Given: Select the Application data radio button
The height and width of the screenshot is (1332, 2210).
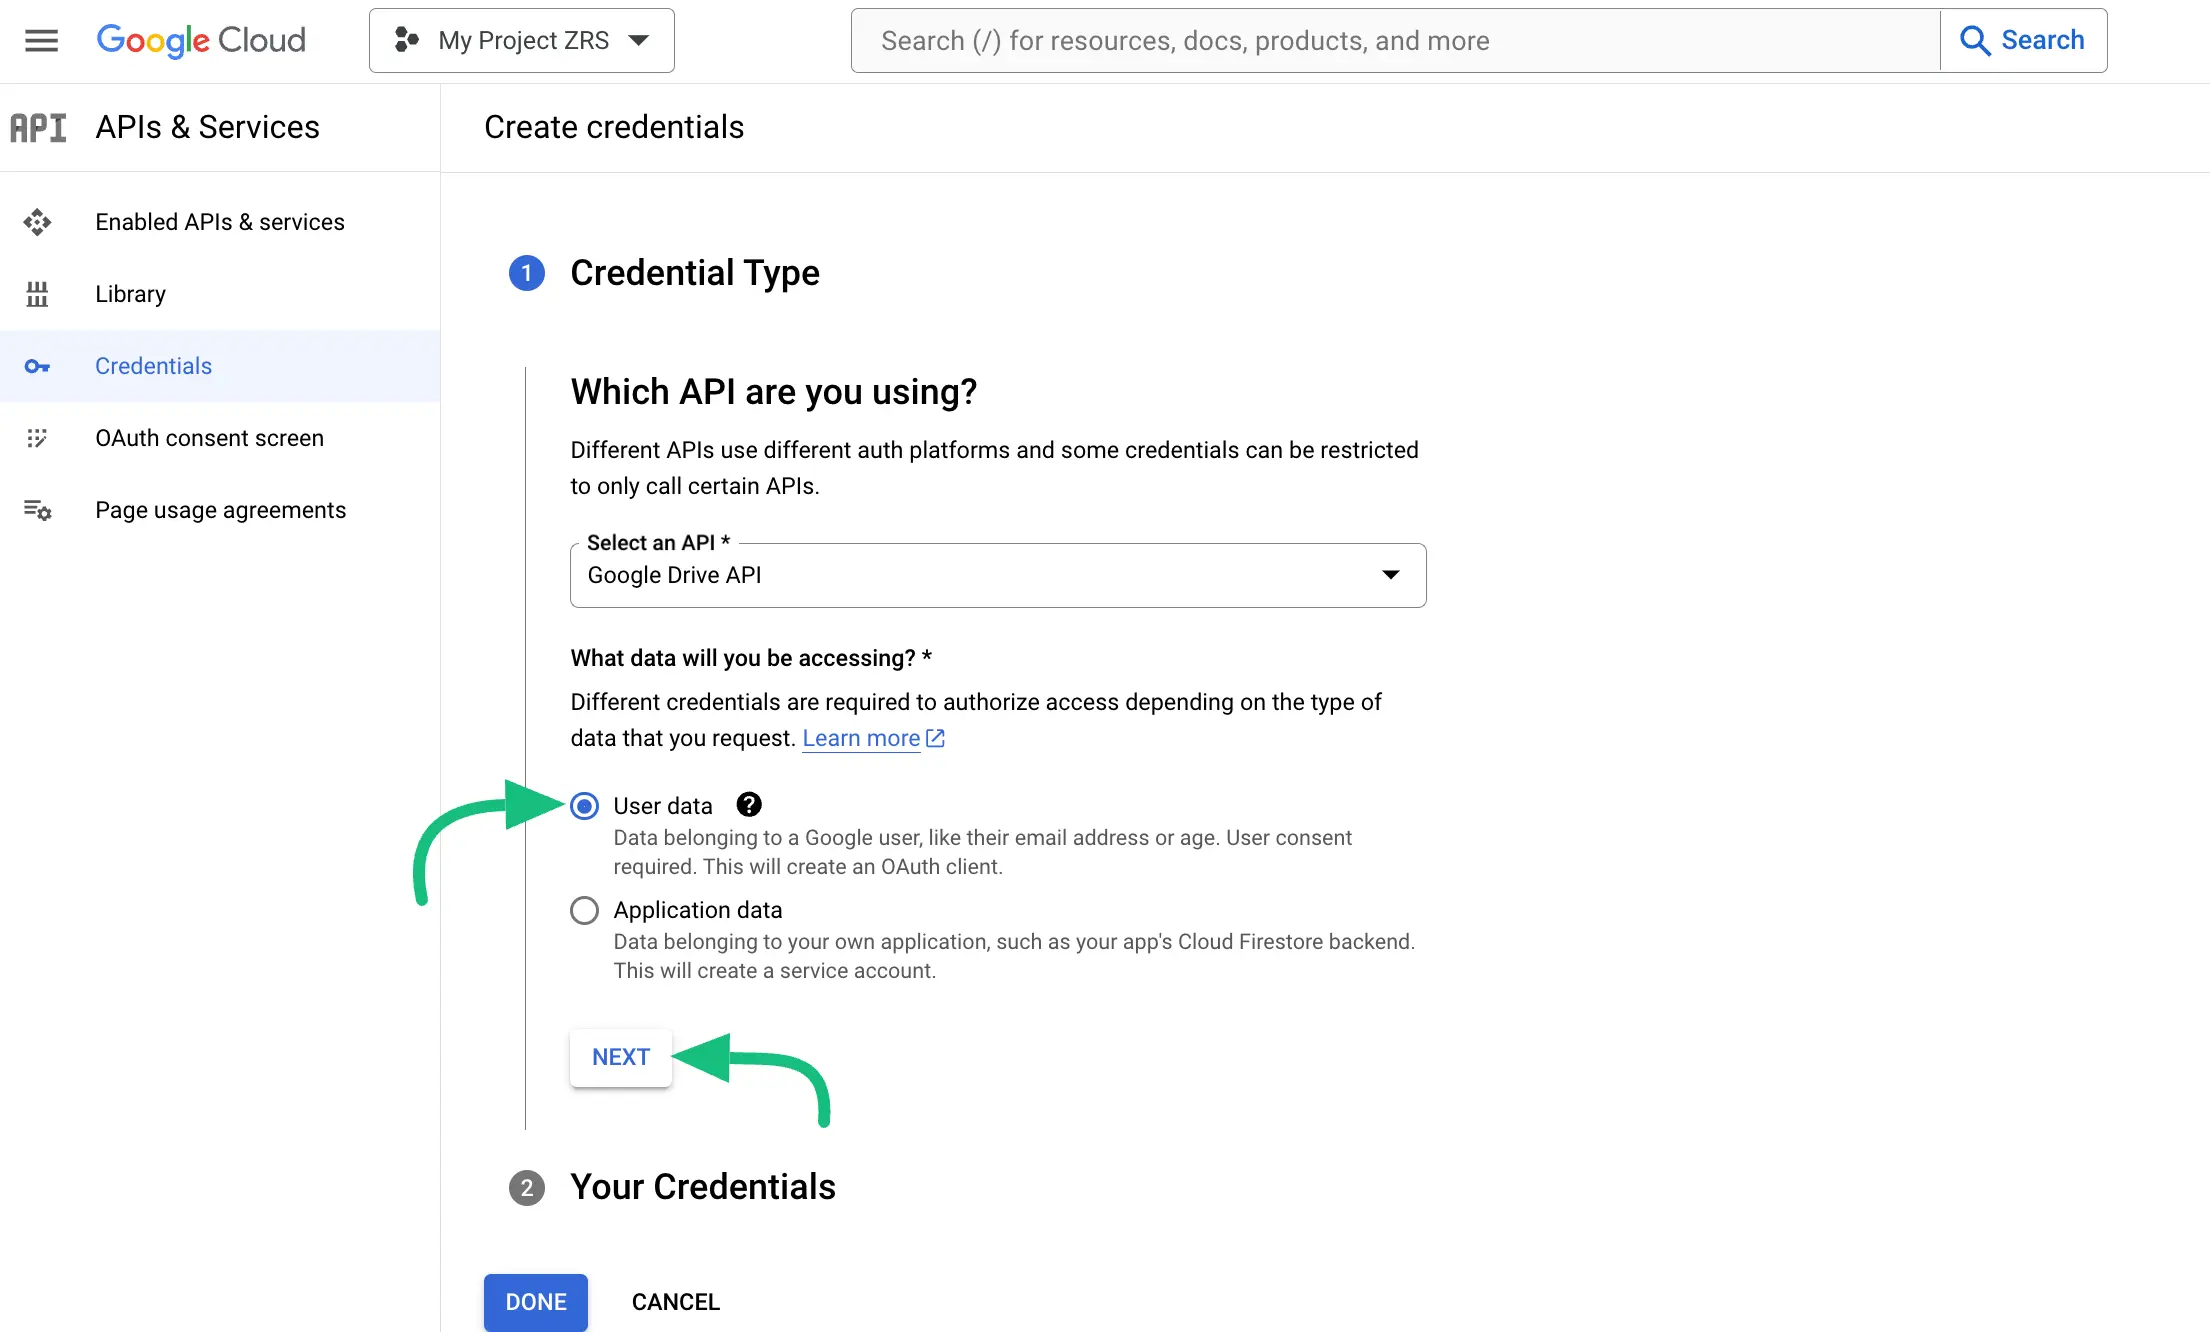Looking at the screenshot, I should pos(584,910).
